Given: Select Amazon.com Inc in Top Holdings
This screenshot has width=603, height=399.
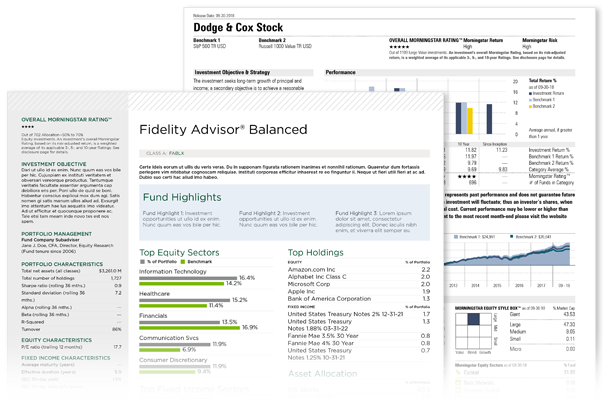Looking at the screenshot, I should 311,269.
